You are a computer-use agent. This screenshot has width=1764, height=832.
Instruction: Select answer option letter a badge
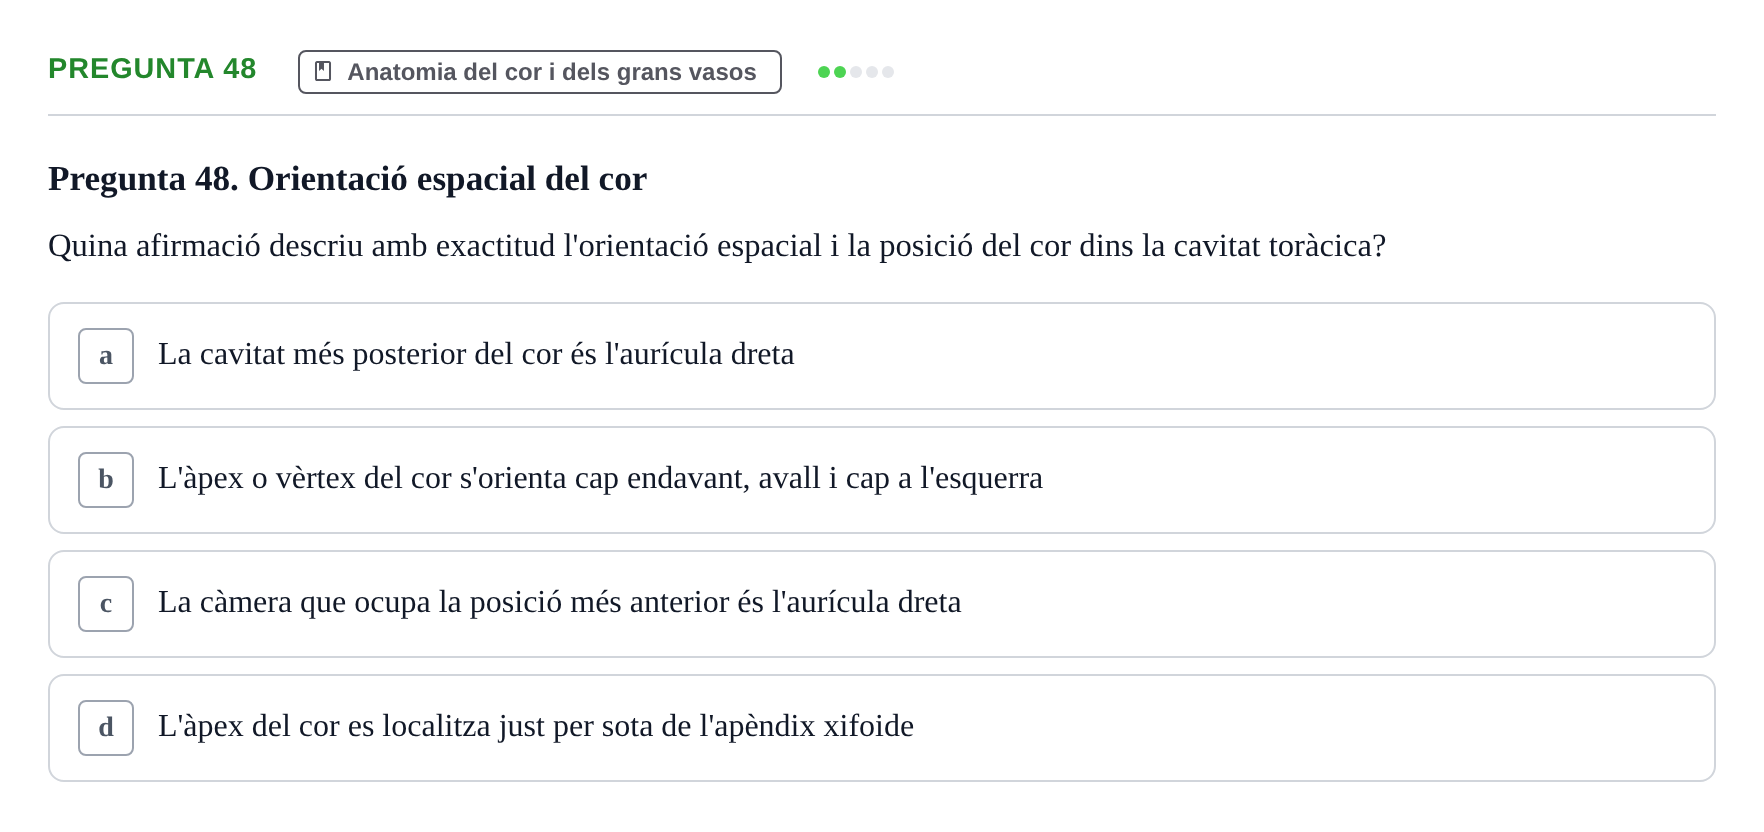pyautogui.click(x=106, y=356)
